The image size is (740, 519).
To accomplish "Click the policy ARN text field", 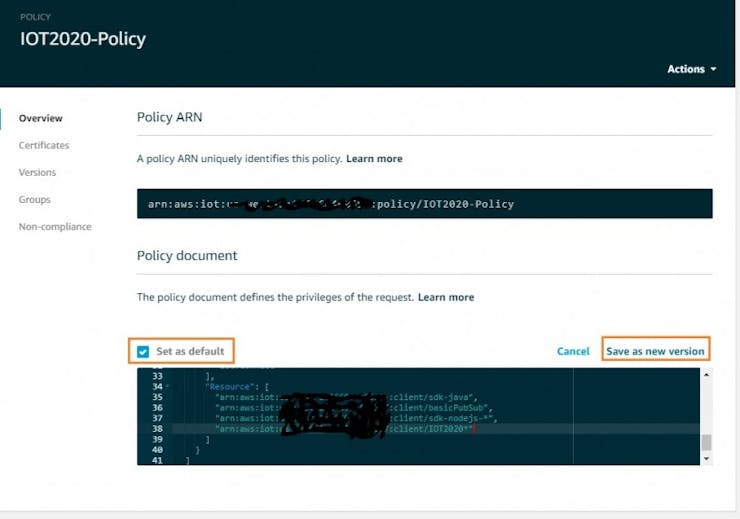I will click(x=425, y=204).
